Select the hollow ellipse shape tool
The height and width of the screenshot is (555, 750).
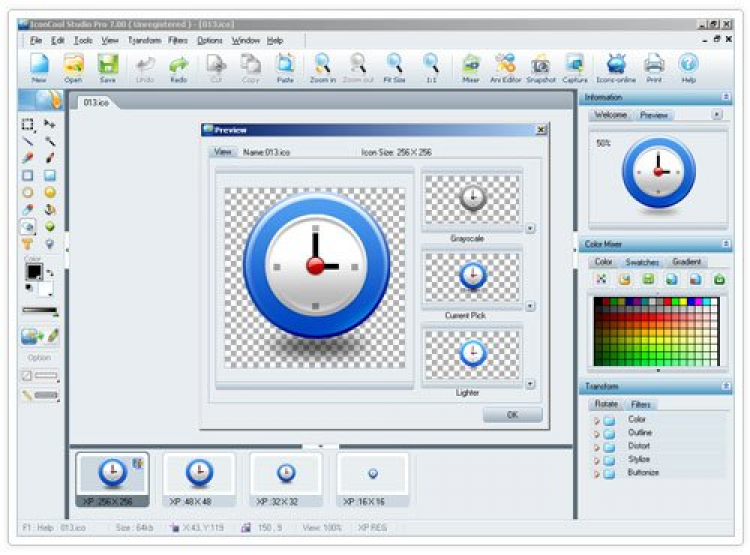coord(28,192)
